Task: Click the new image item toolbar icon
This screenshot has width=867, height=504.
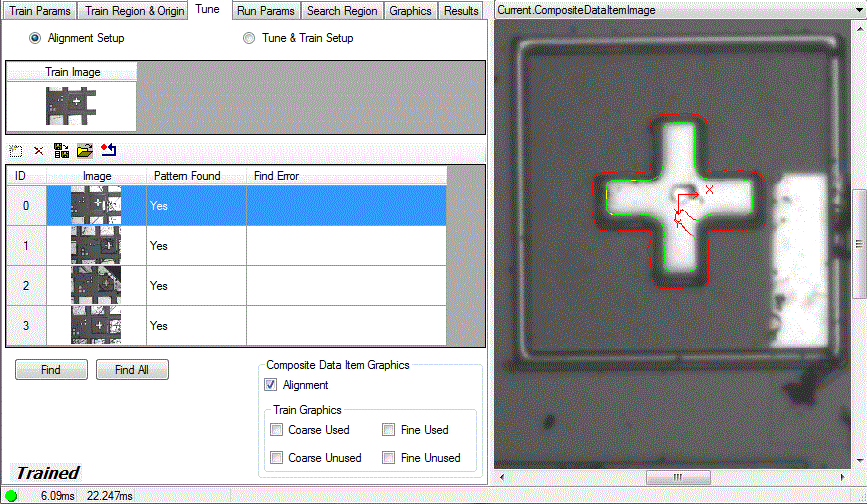Action: (x=15, y=151)
